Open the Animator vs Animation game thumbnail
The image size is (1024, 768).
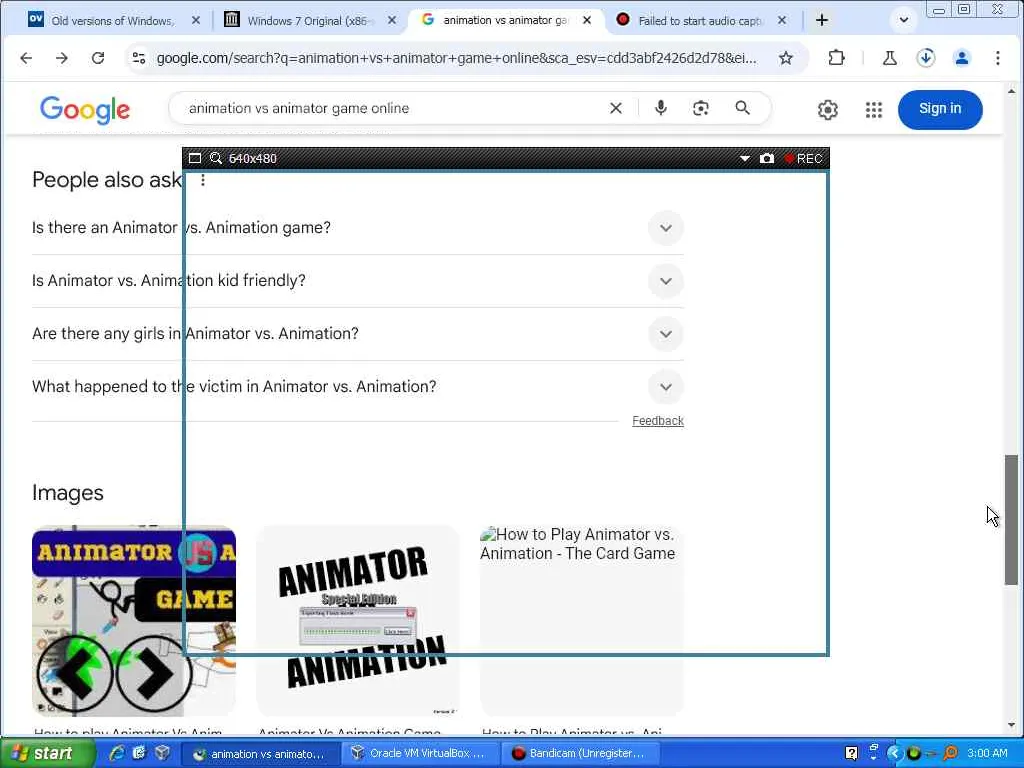[x=134, y=621]
